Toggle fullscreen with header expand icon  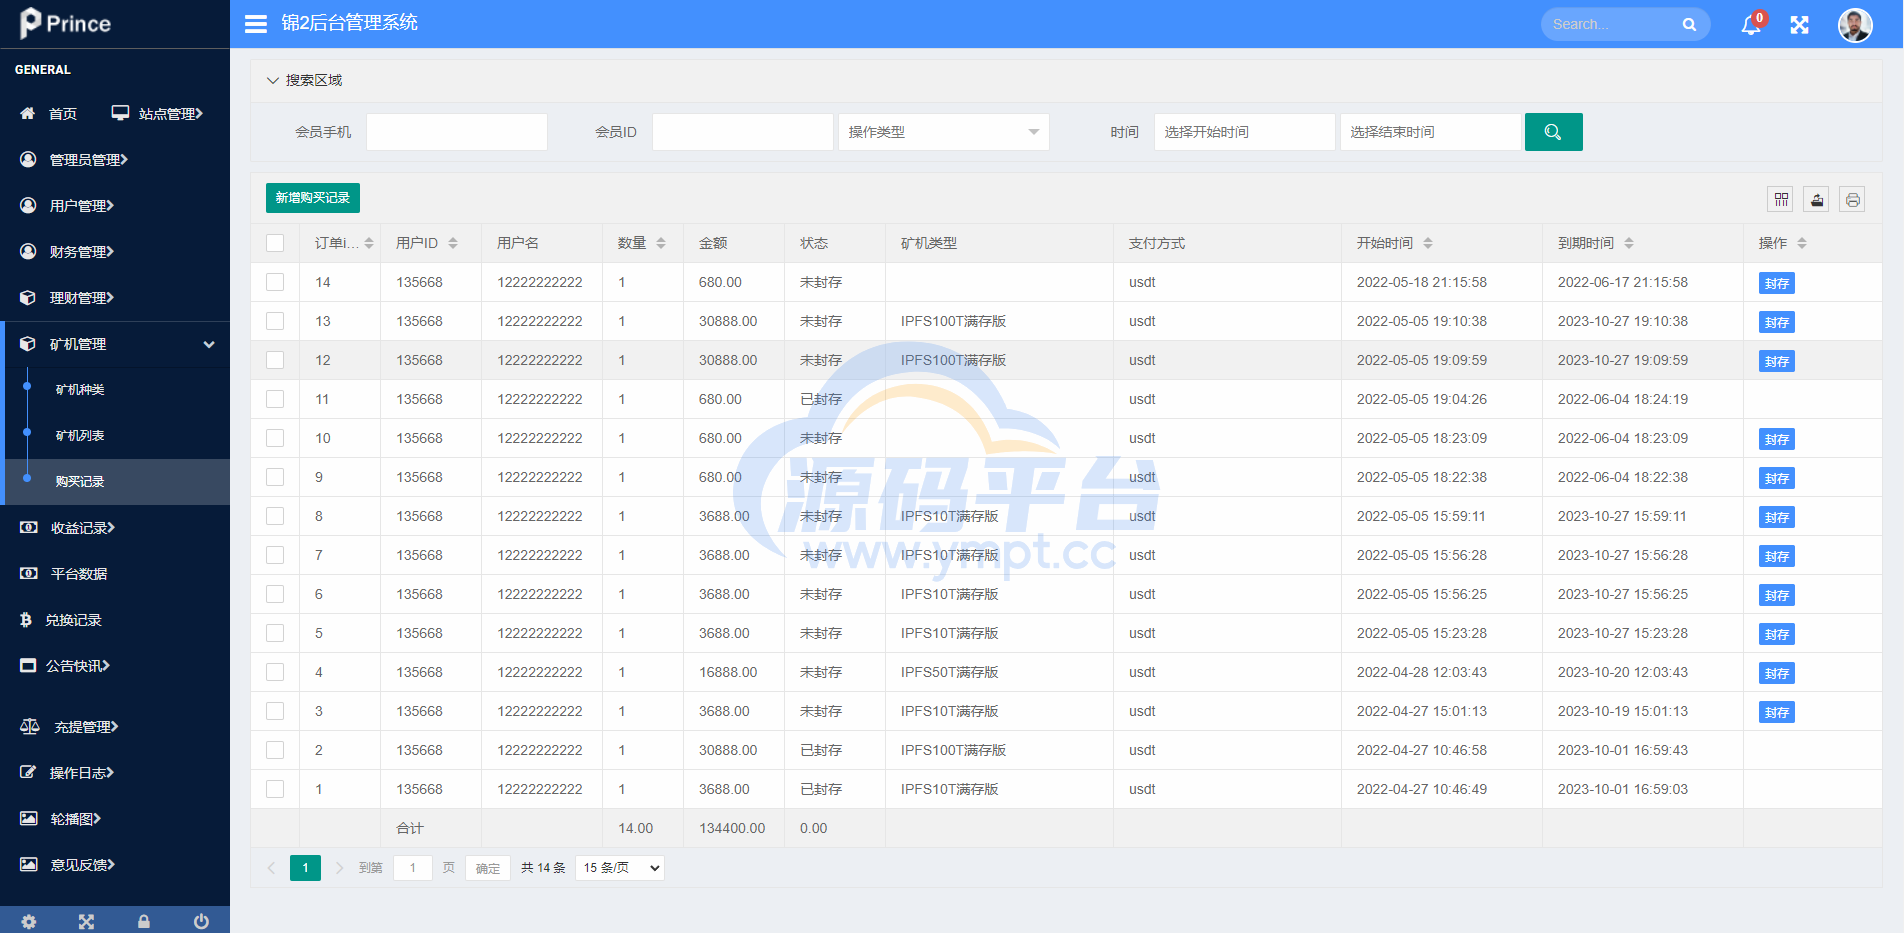1800,25
